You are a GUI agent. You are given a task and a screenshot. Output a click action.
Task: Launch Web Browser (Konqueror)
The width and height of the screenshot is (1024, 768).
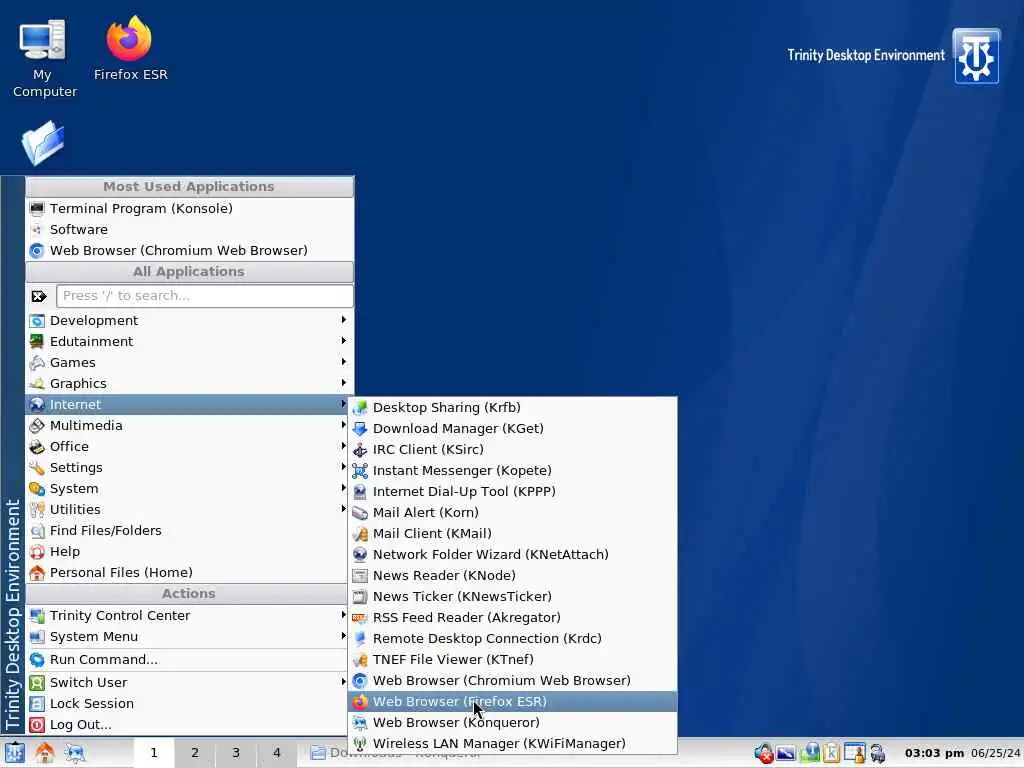513,722
